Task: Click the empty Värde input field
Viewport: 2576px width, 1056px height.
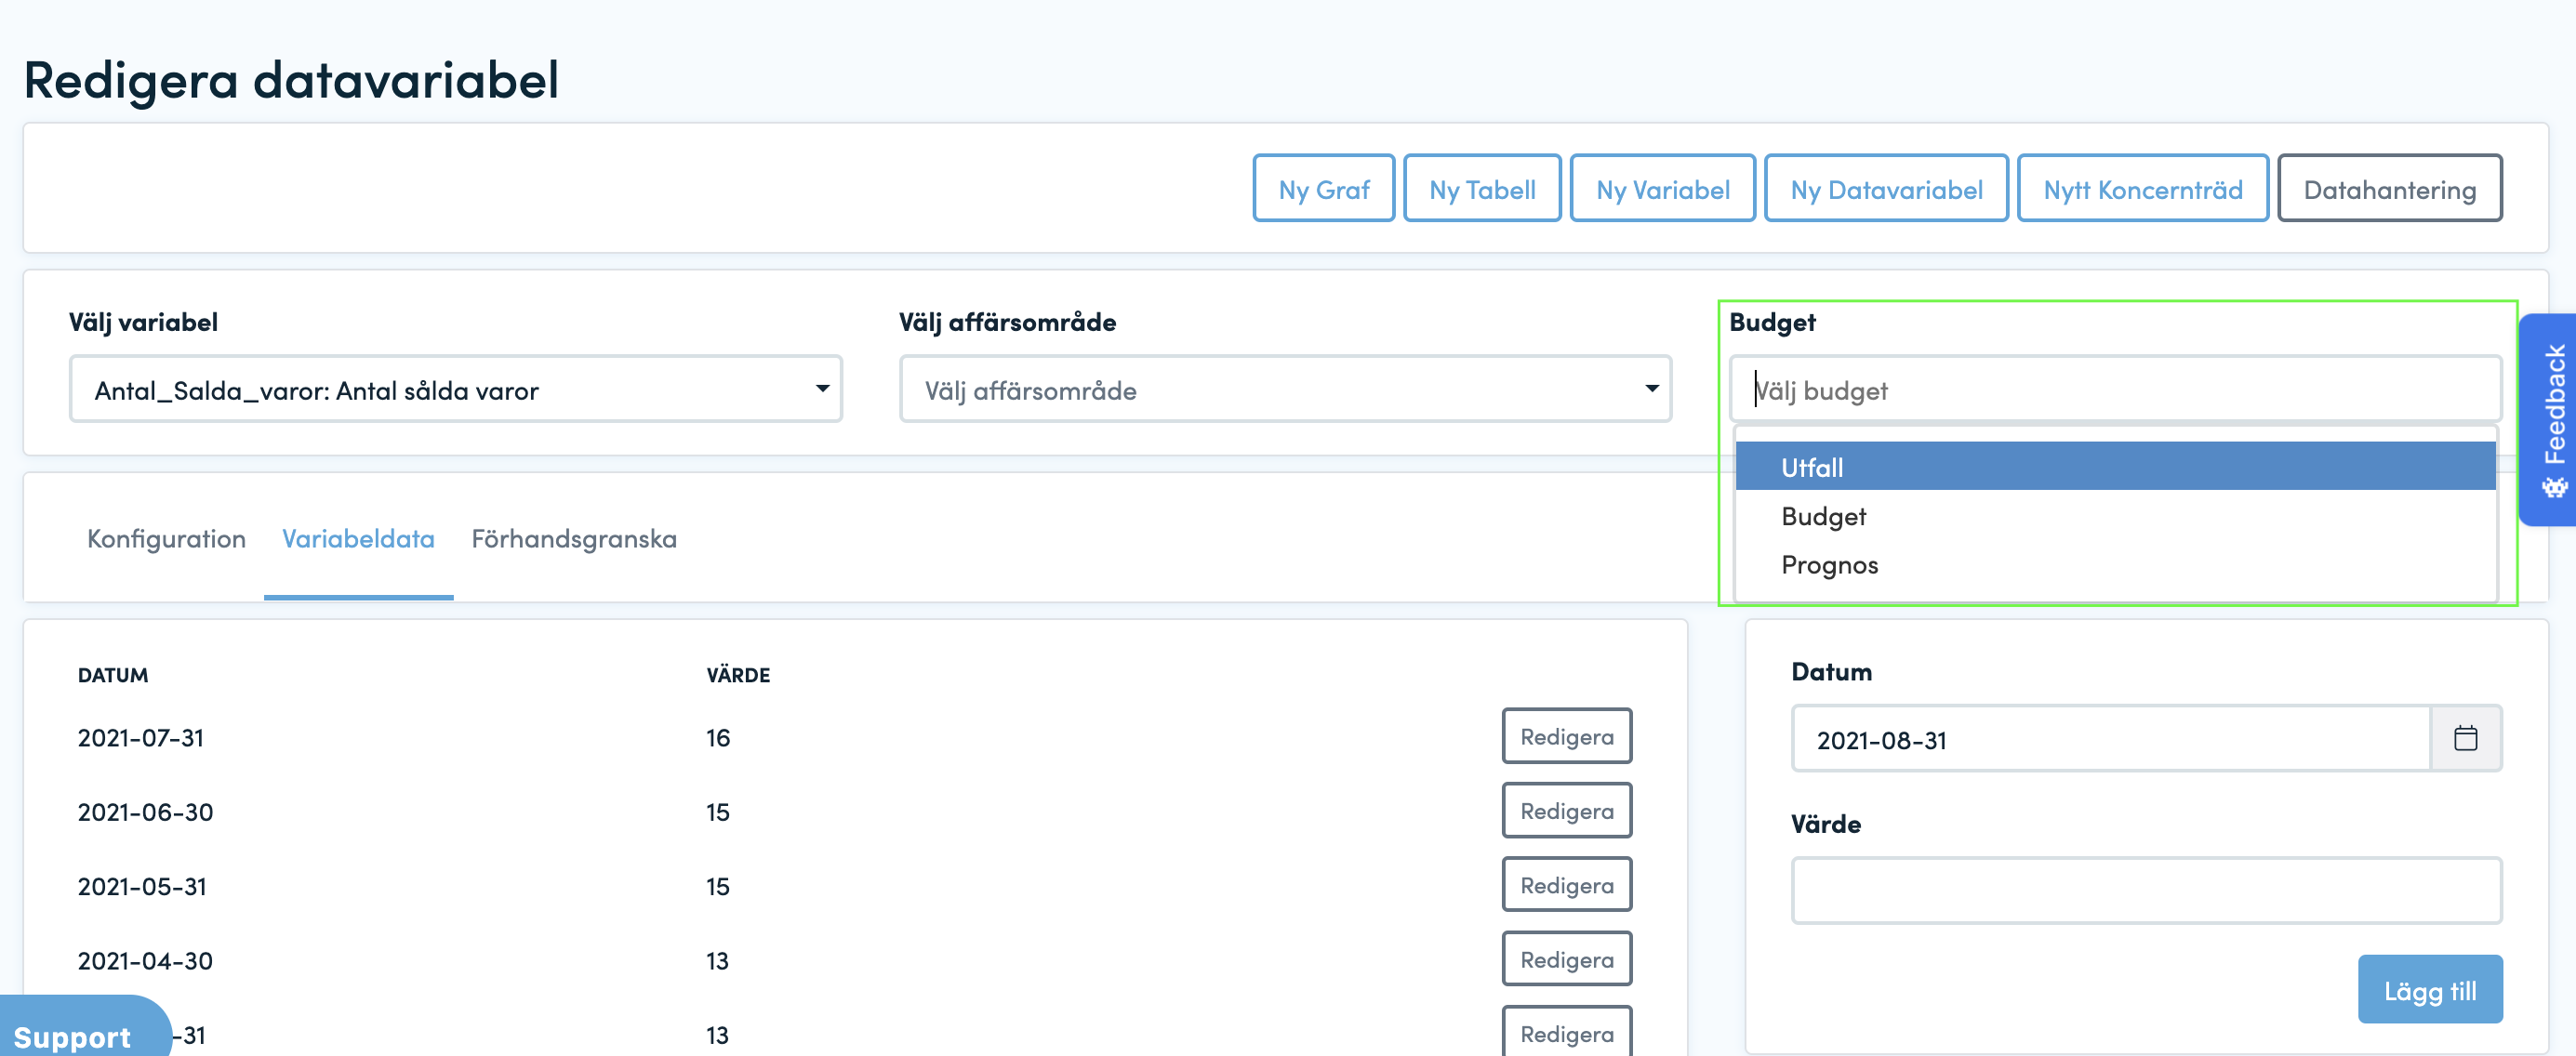Action: [x=2146, y=889]
